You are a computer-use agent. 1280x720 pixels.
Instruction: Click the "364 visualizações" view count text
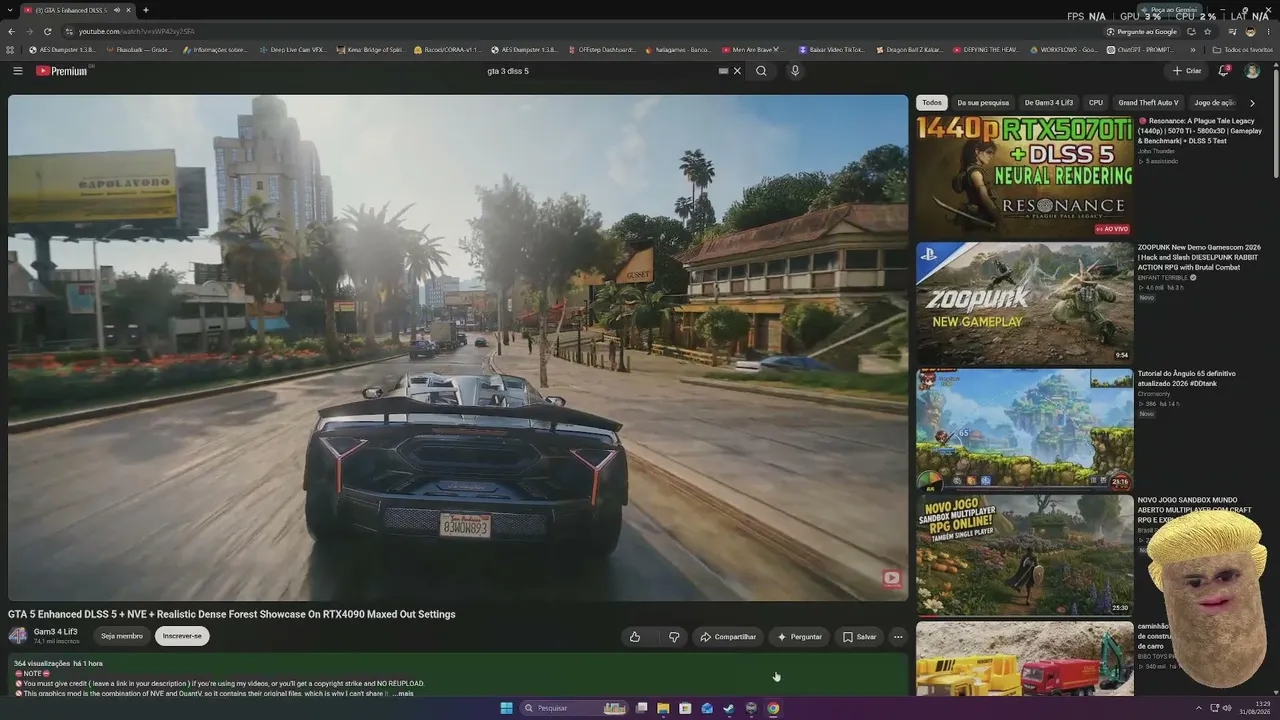(42, 663)
